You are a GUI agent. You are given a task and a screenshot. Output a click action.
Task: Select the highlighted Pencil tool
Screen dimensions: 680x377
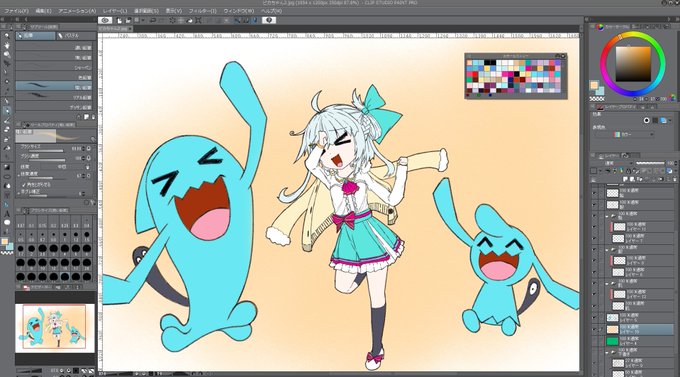(7, 111)
